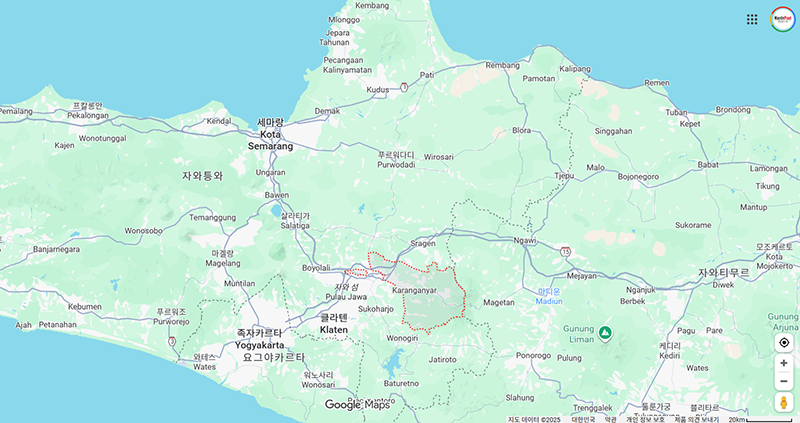Image resolution: width=800 pixels, height=423 pixels.
Task: Click 제품 의견 보내기 feedback link
Action: (x=696, y=419)
